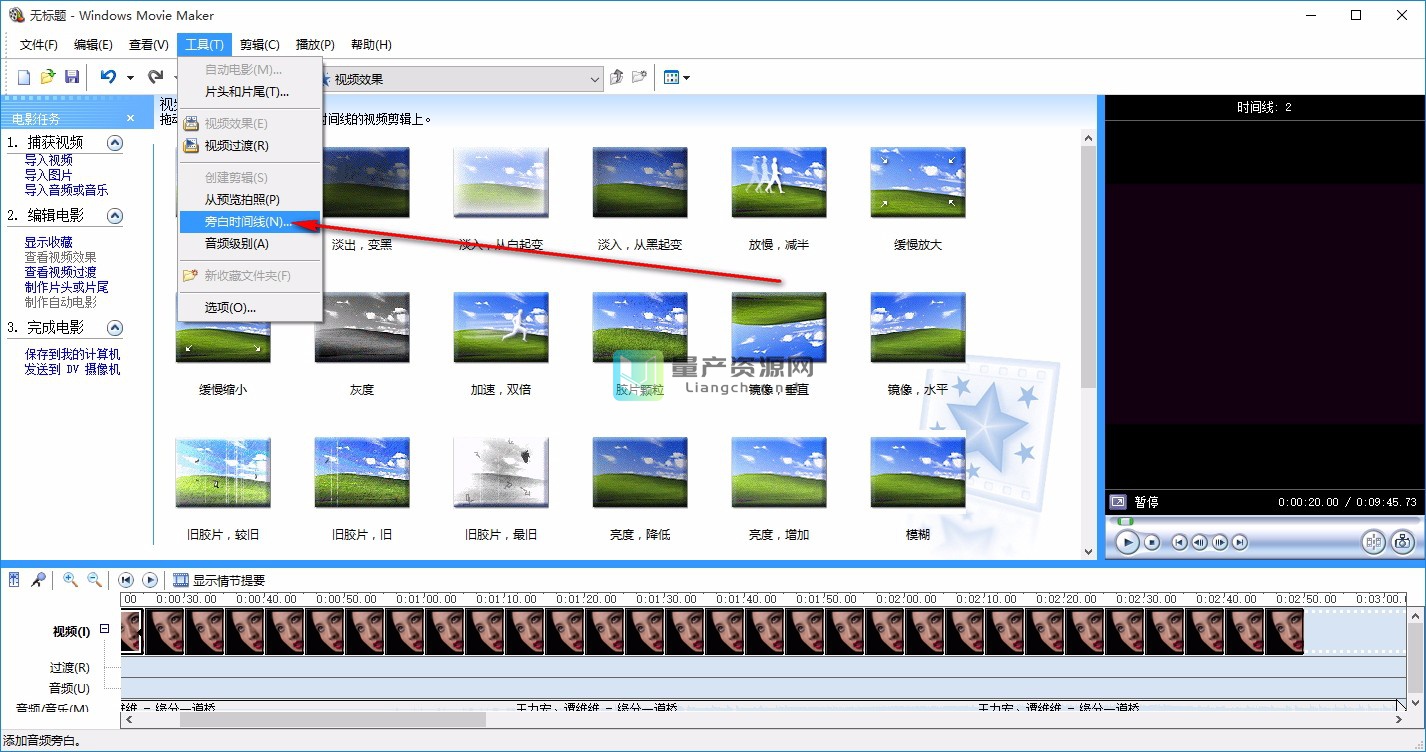Click the monitor Back to start button
Screen dimensions: 1426x752
1180,542
